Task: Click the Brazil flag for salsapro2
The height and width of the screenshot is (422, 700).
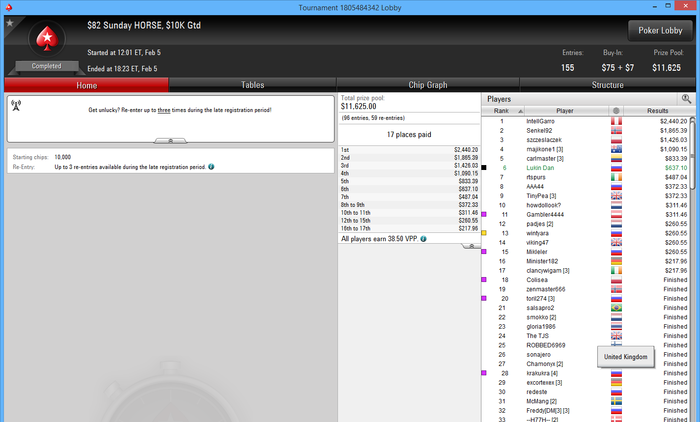Action: click(617, 308)
